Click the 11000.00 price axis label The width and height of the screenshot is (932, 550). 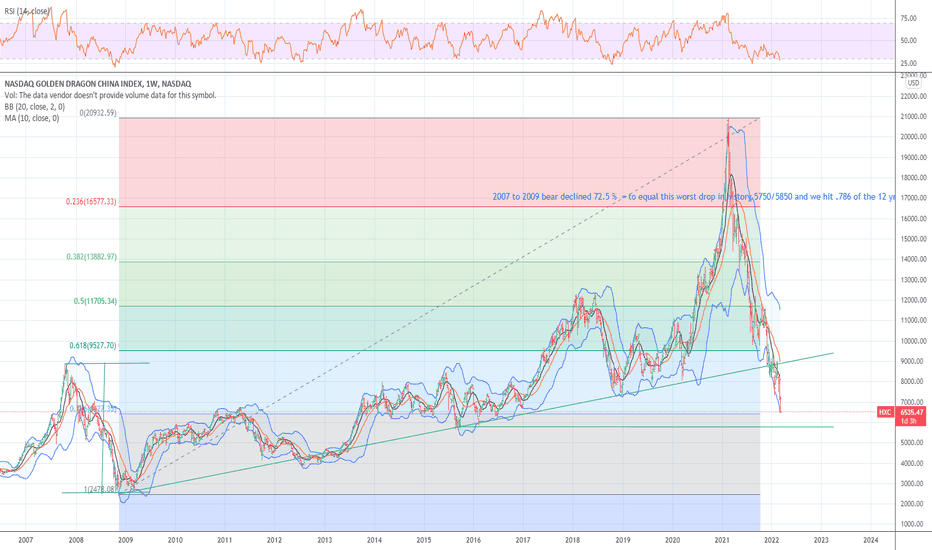(x=914, y=320)
